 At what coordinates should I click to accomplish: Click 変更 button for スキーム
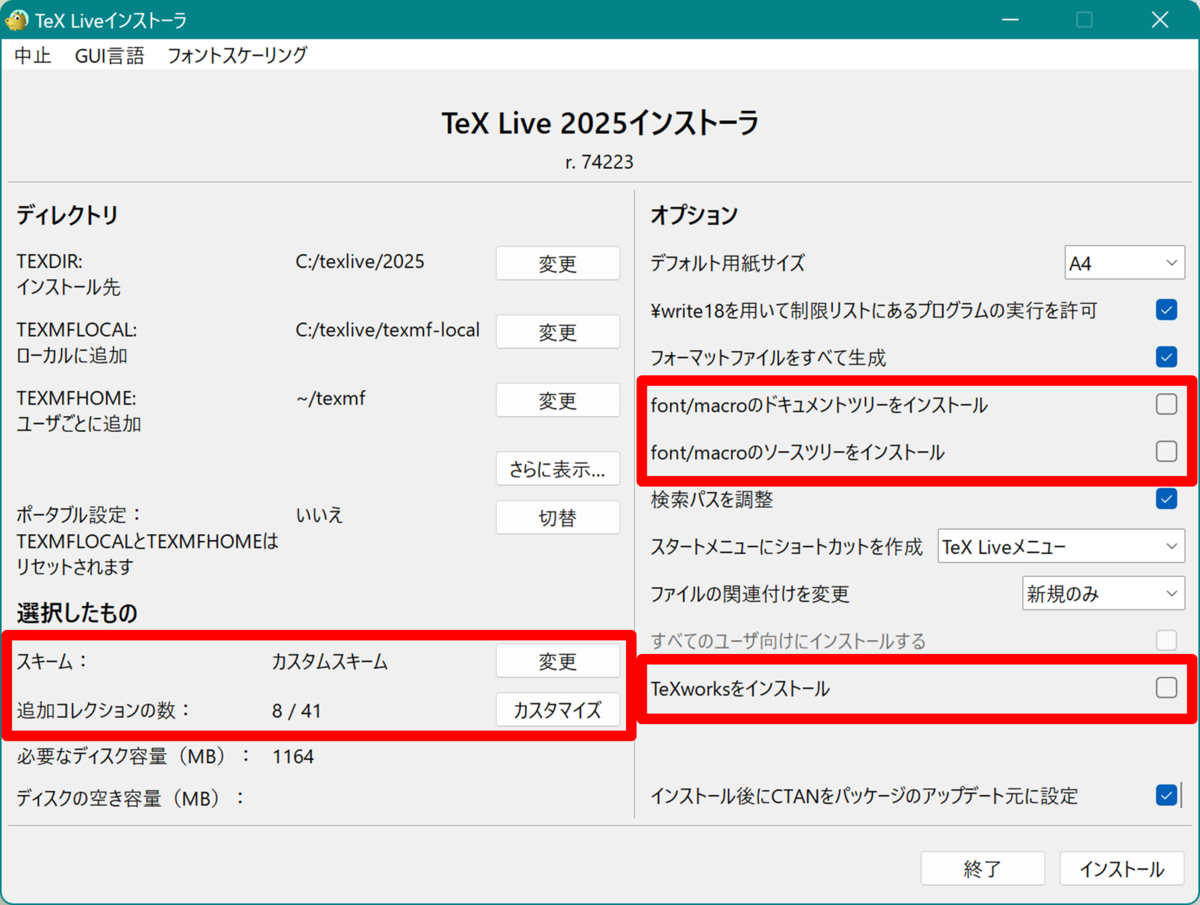[x=558, y=662]
